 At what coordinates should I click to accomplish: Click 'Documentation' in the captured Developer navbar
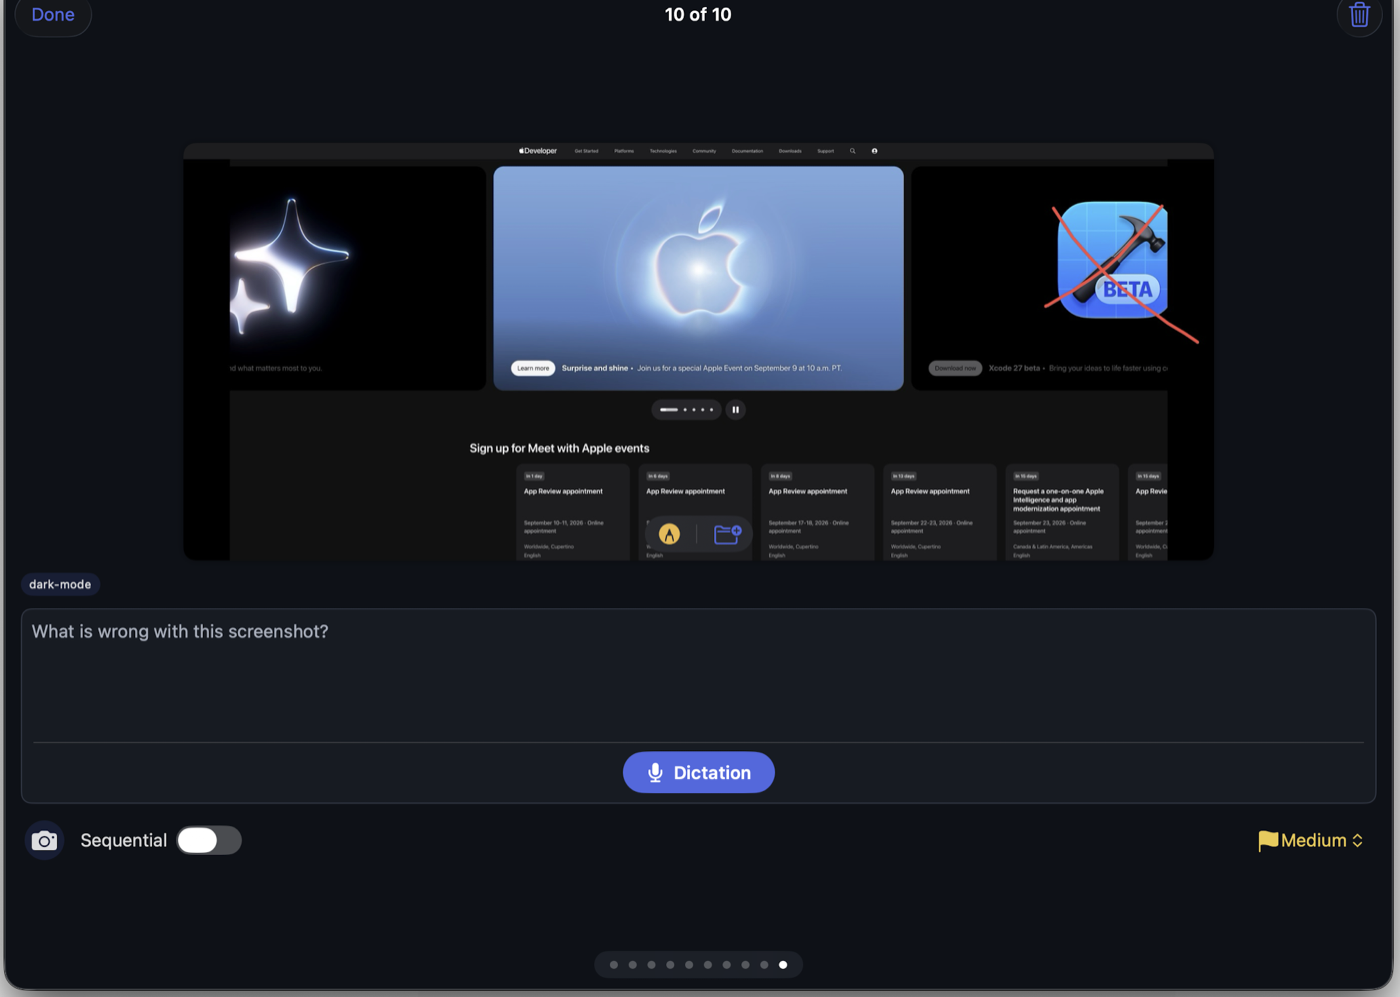point(747,151)
